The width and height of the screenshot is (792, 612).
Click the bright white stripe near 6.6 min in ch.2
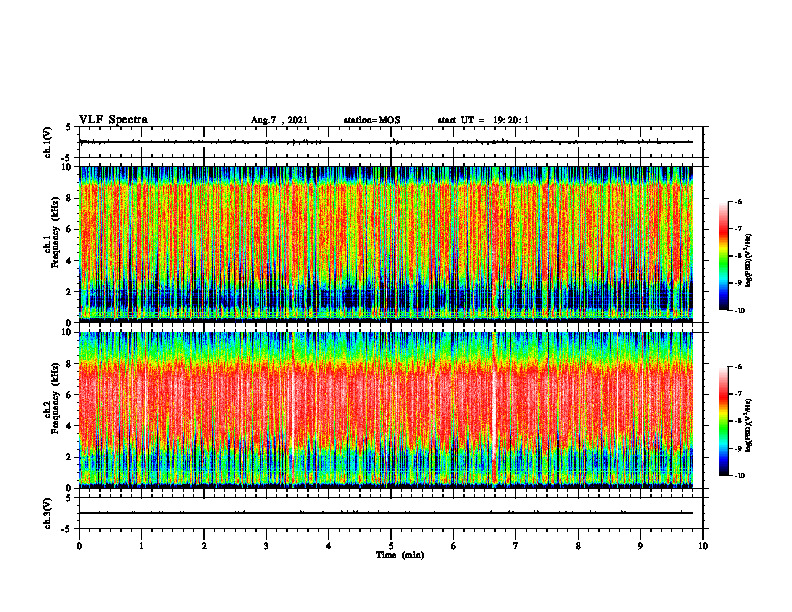tap(494, 410)
